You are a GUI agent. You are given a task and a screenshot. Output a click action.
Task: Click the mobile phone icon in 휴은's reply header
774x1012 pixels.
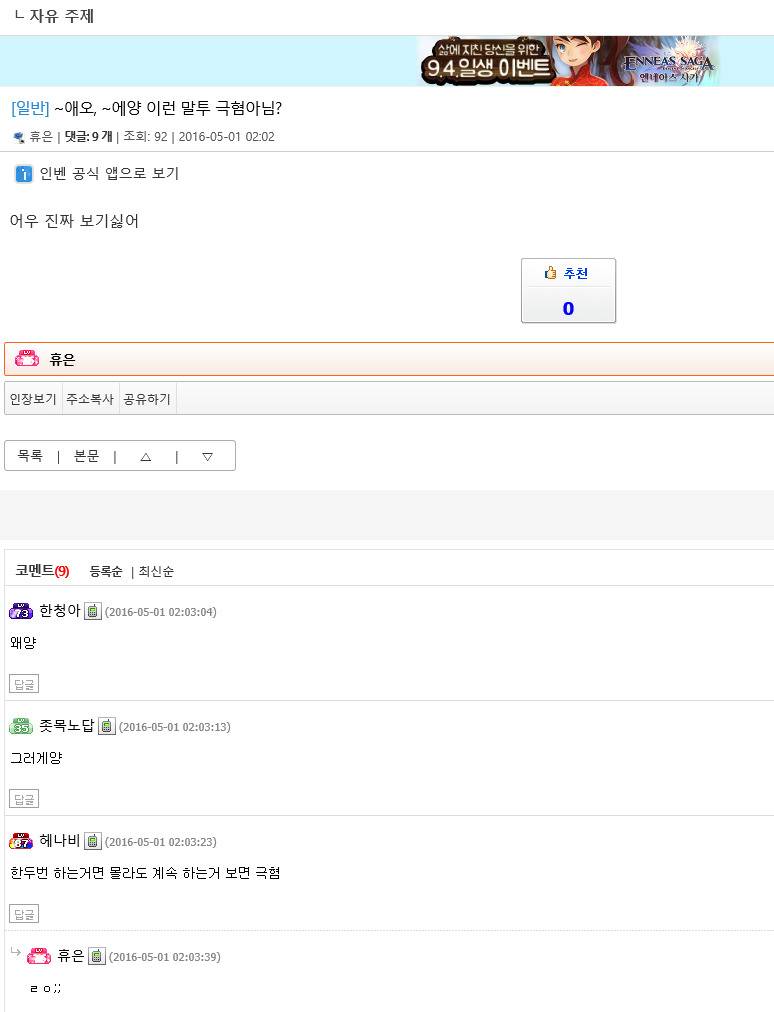[x=97, y=955]
